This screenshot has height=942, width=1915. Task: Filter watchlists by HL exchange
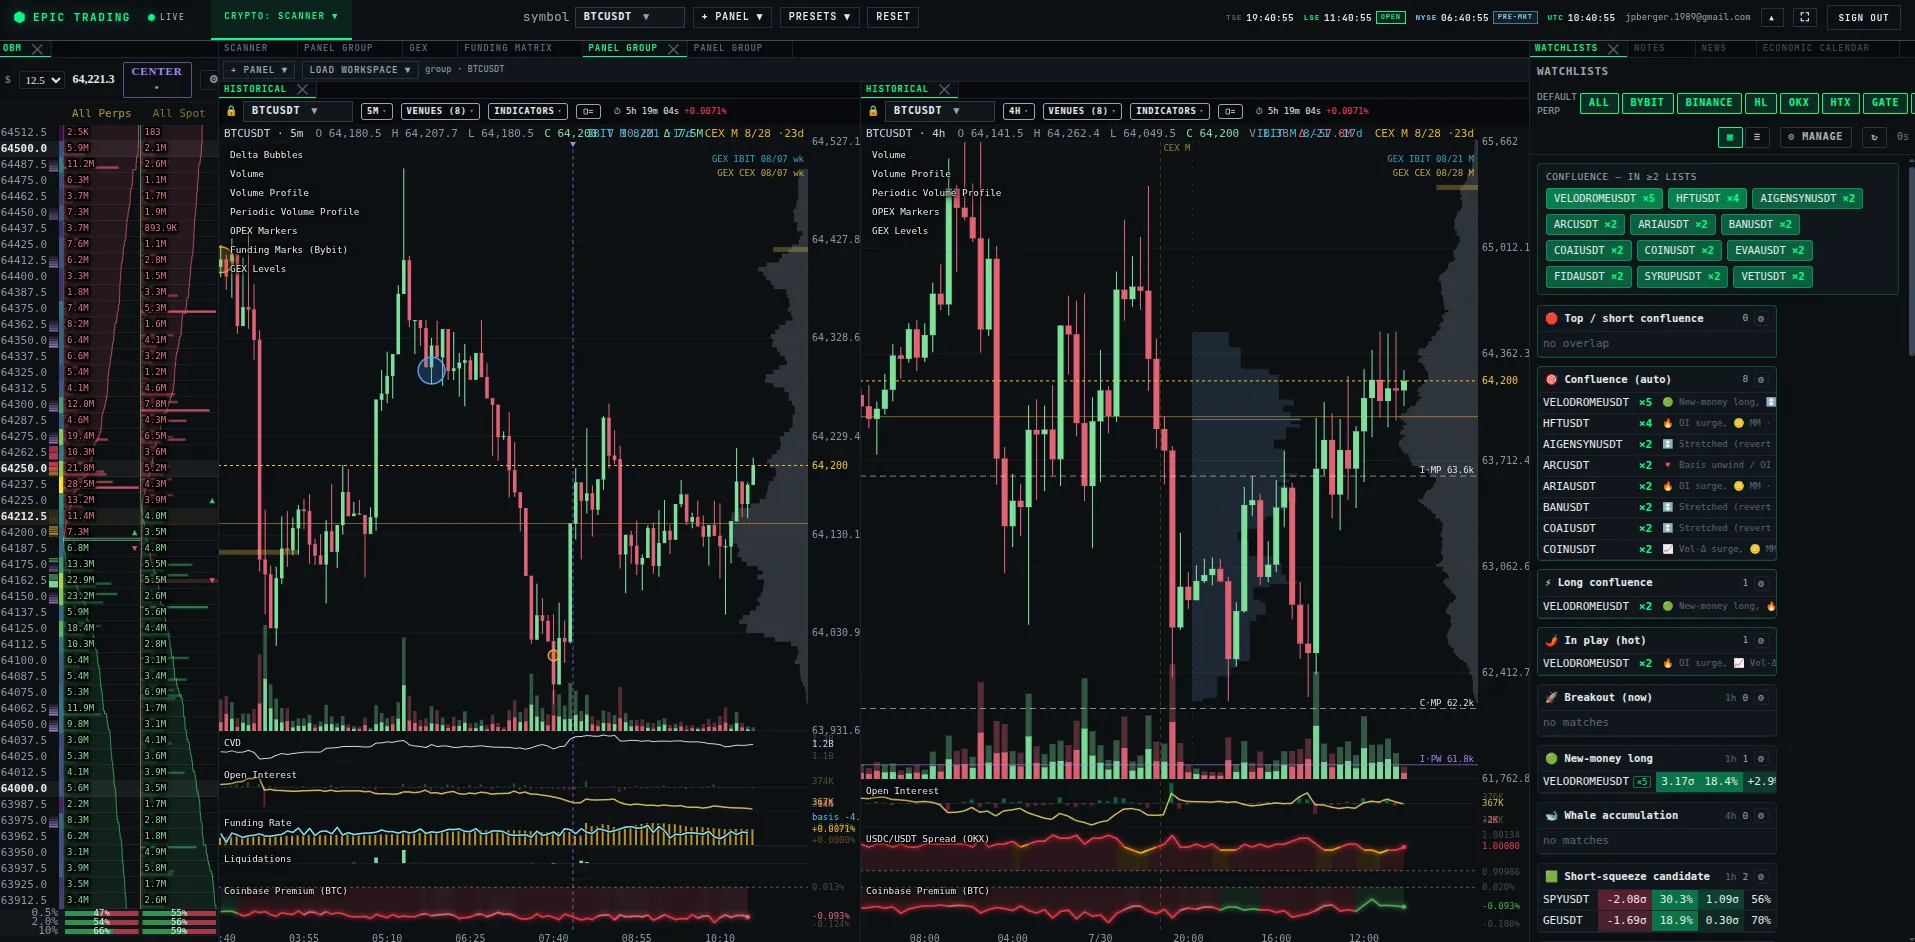[1761, 103]
